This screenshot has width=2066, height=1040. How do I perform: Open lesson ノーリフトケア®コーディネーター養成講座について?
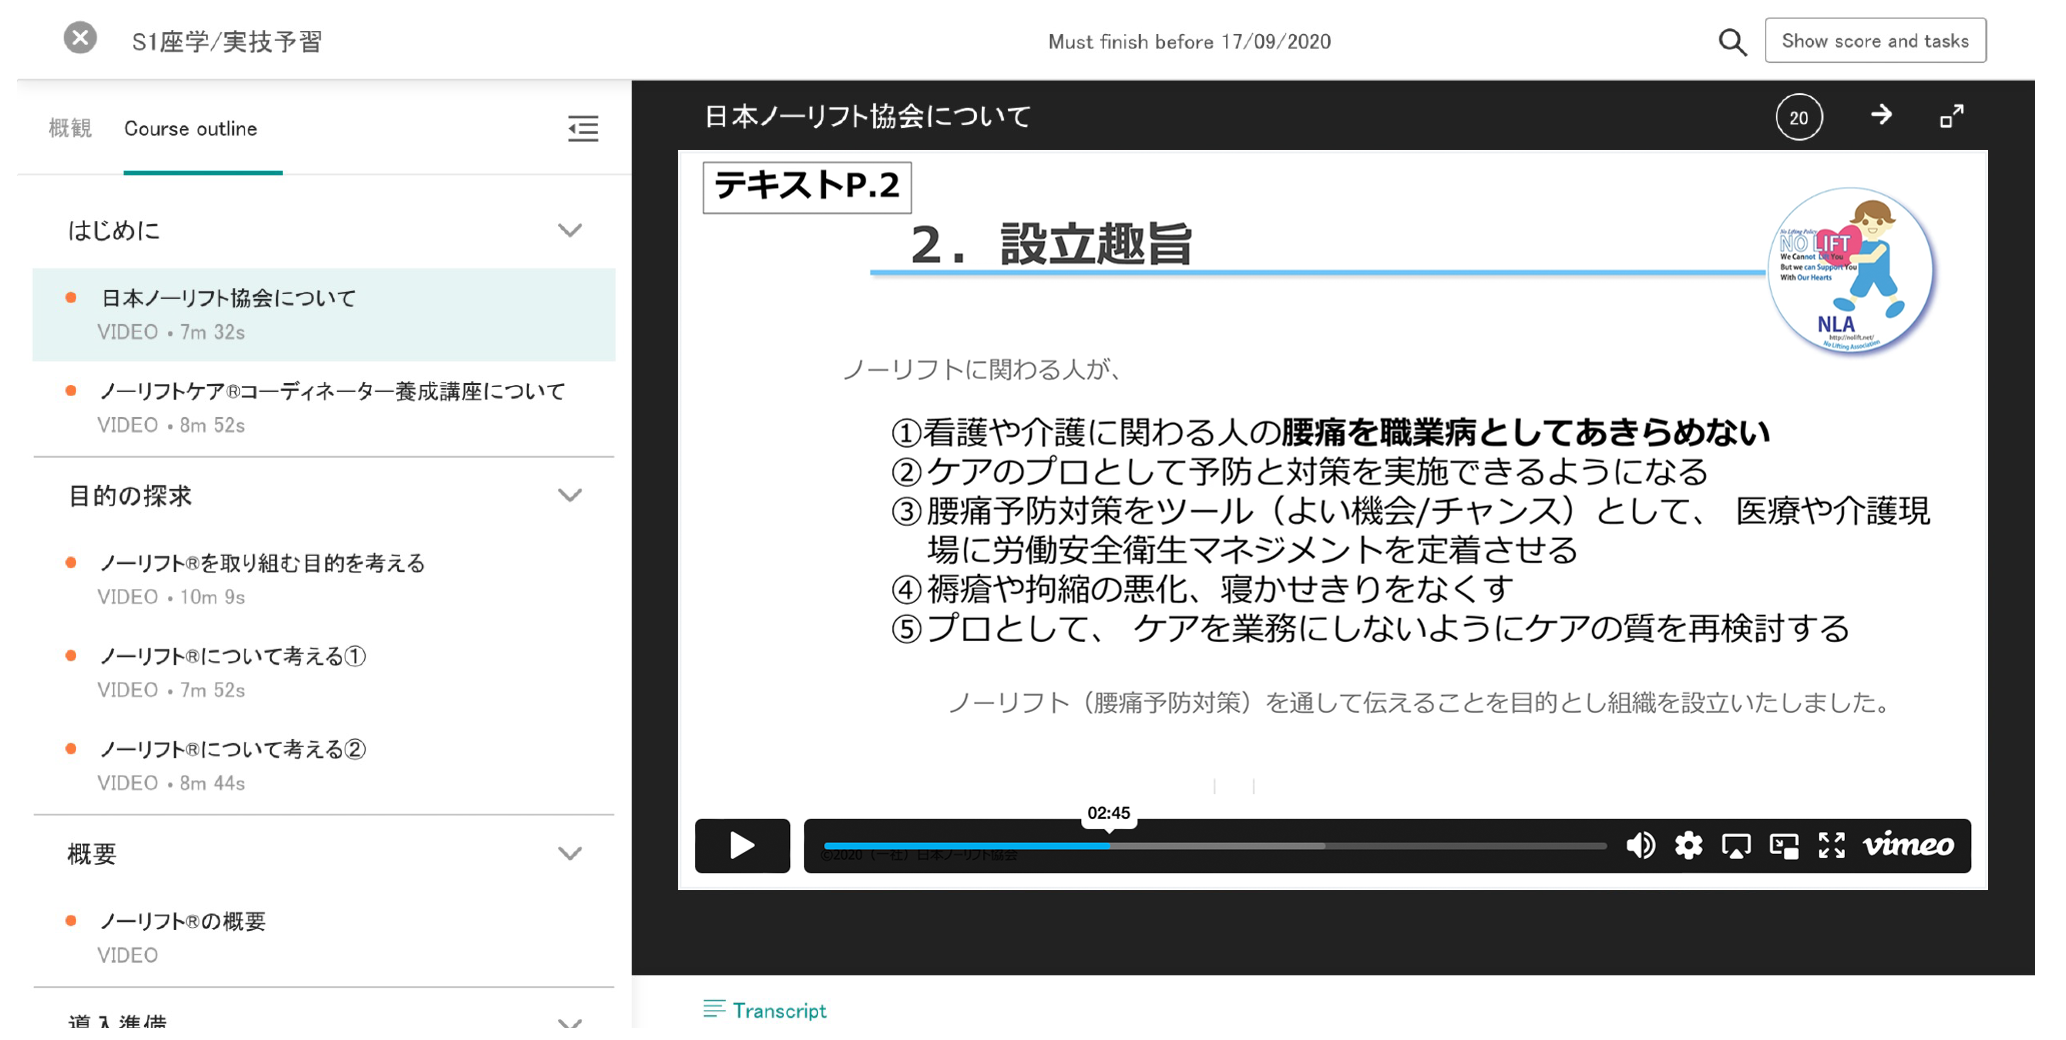click(x=324, y=407)
